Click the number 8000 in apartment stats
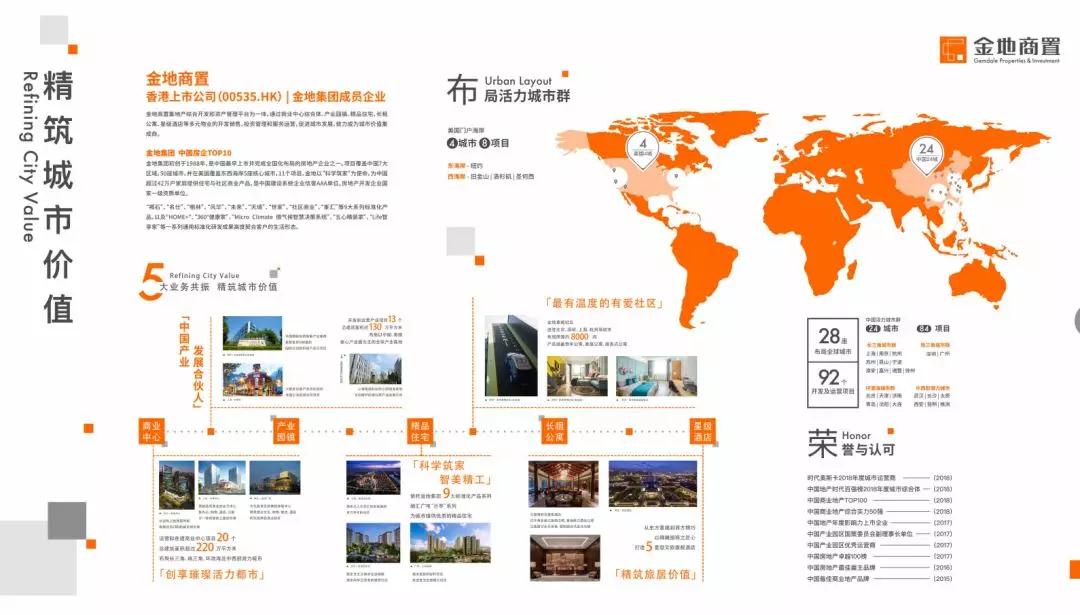 click(579, 337)
